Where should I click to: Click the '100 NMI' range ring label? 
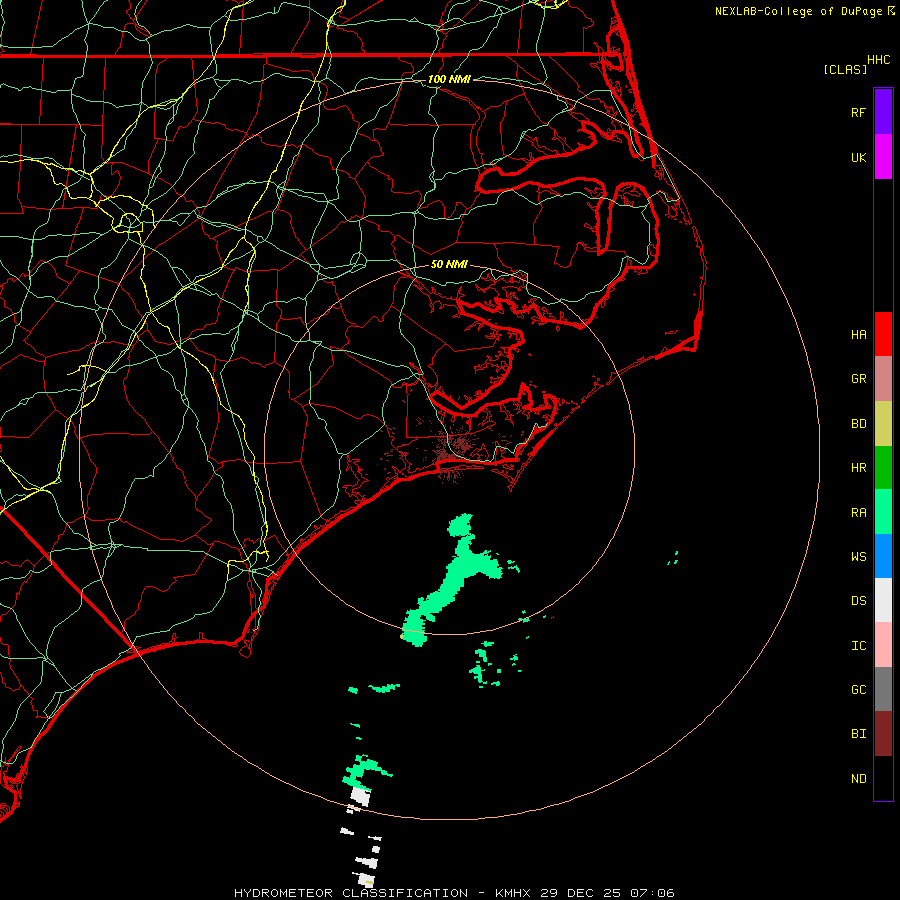click(x=449, y=79)
